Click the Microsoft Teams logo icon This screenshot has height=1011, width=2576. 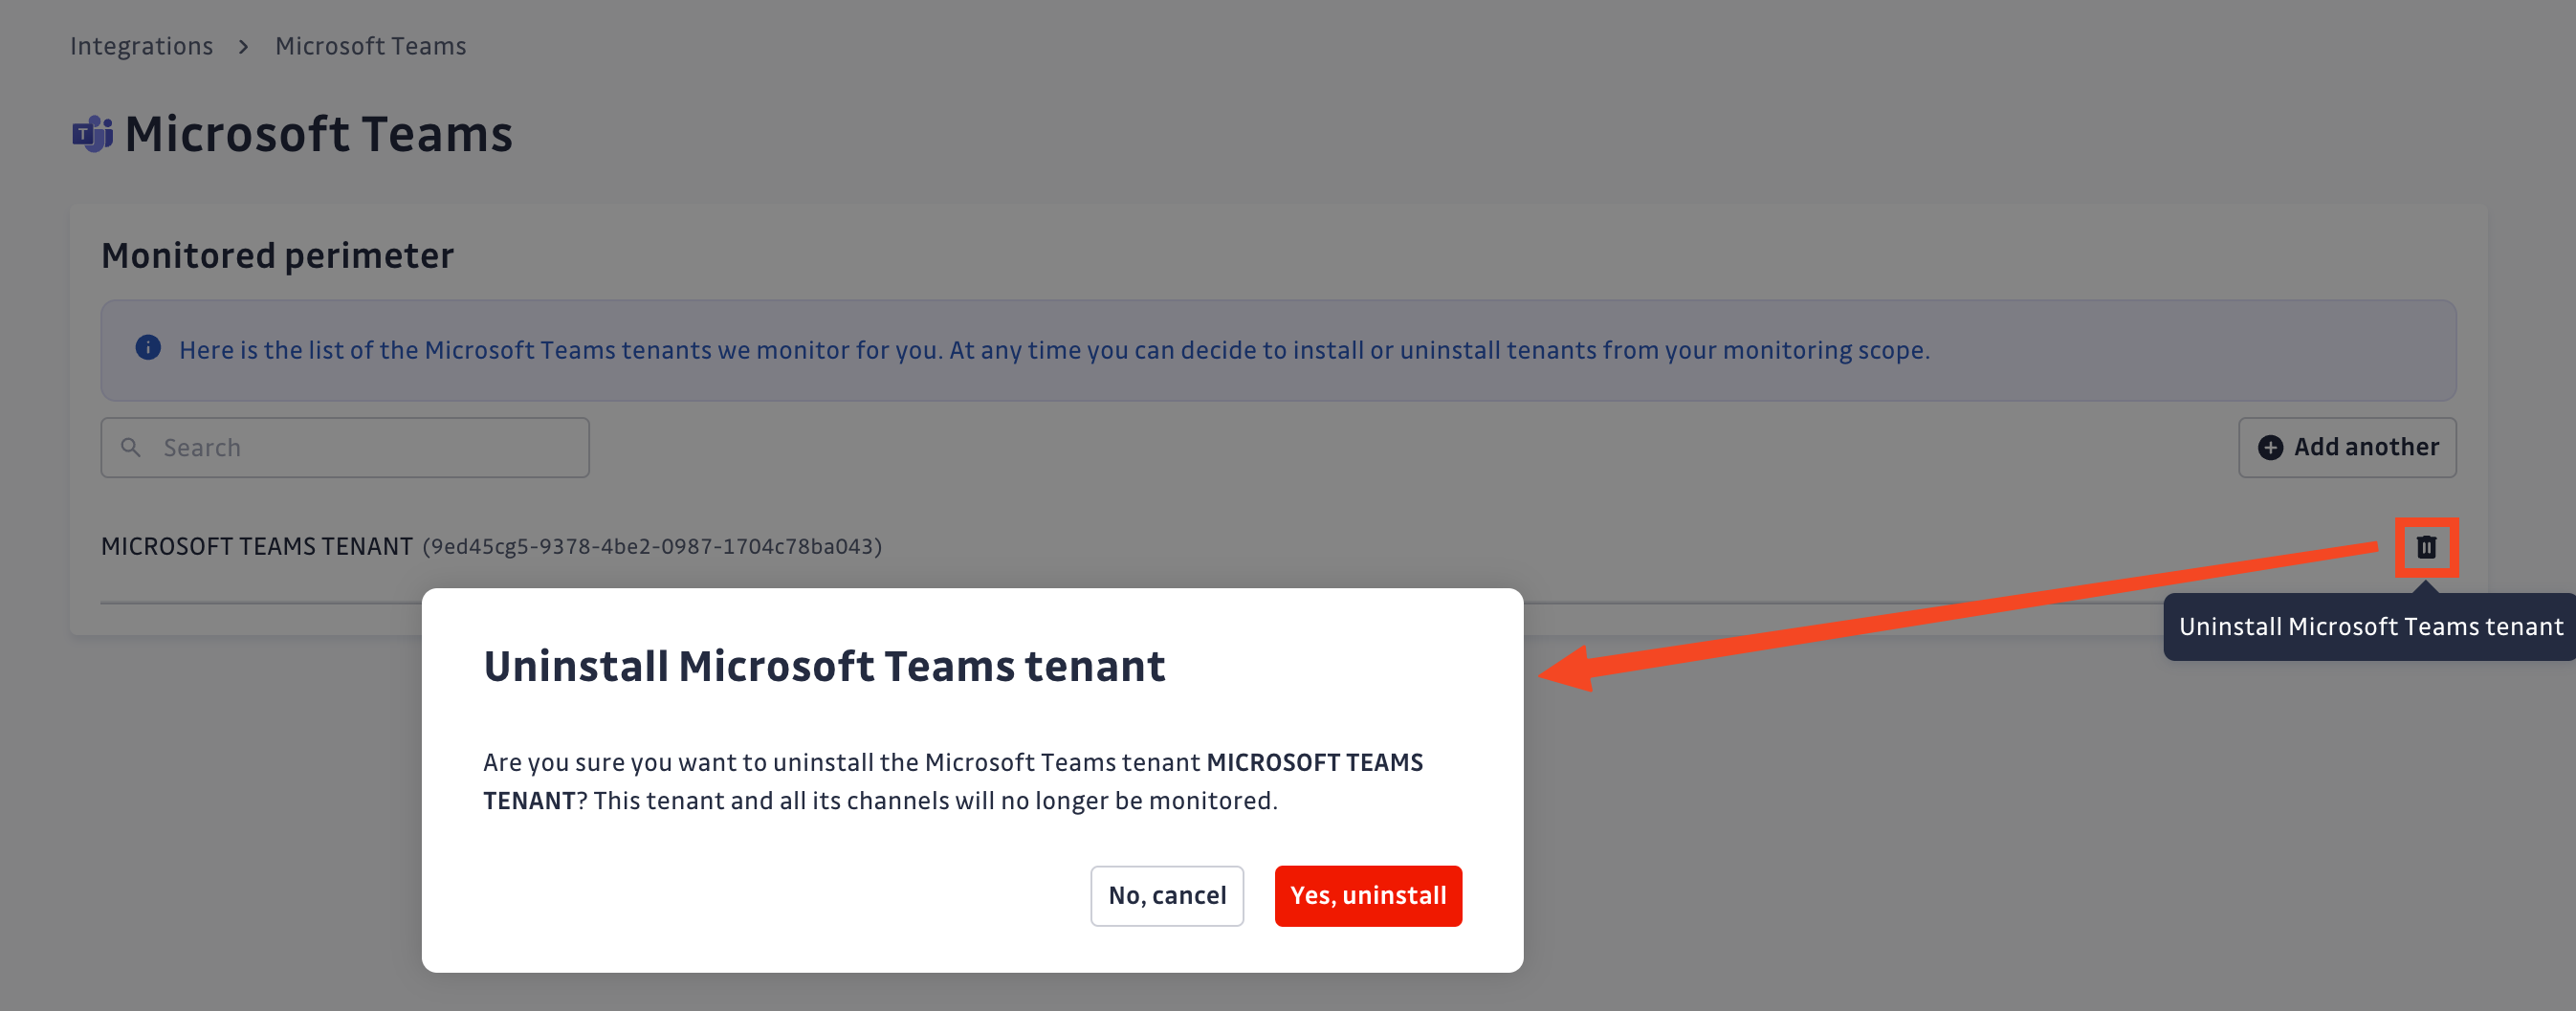92,134
